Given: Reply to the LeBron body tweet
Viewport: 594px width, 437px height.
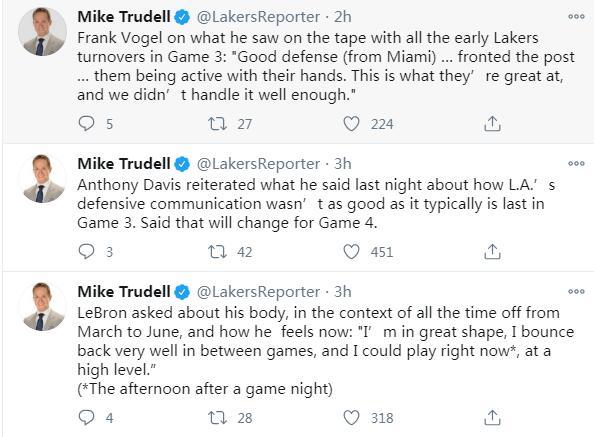Looking at the screenshot, I should point(86,417).
